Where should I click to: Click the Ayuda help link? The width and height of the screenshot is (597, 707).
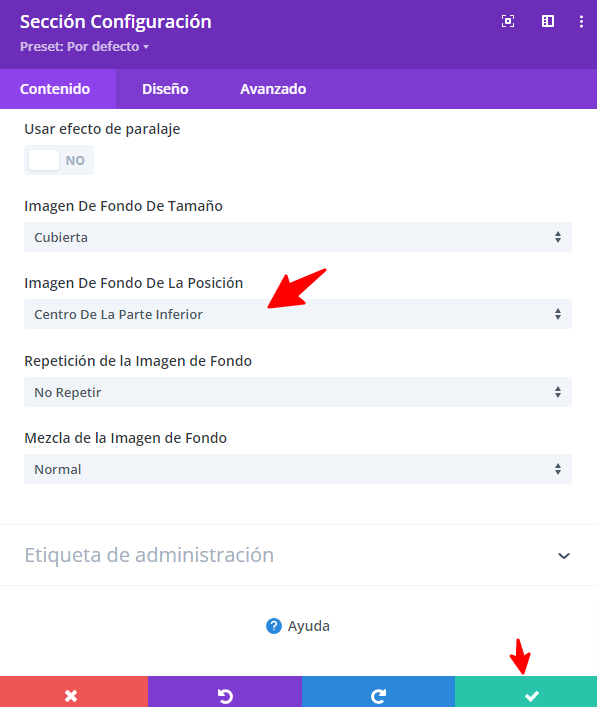click(308, 626)
